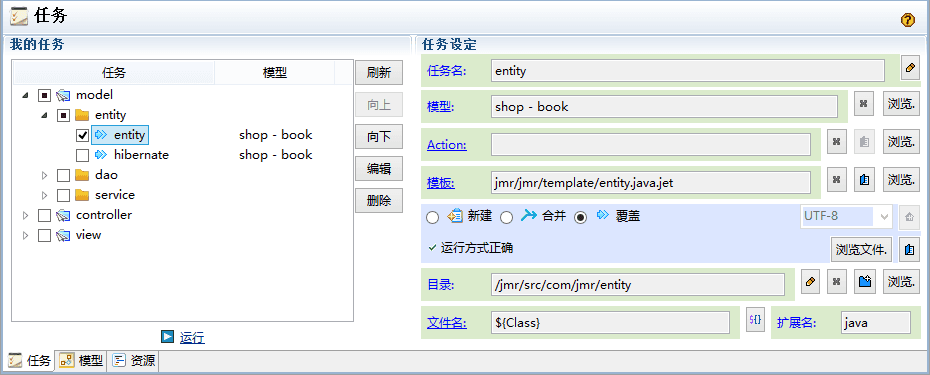Expand the service folder node
The height and width of the screenshot is (375, 930).
click(44, 195)
